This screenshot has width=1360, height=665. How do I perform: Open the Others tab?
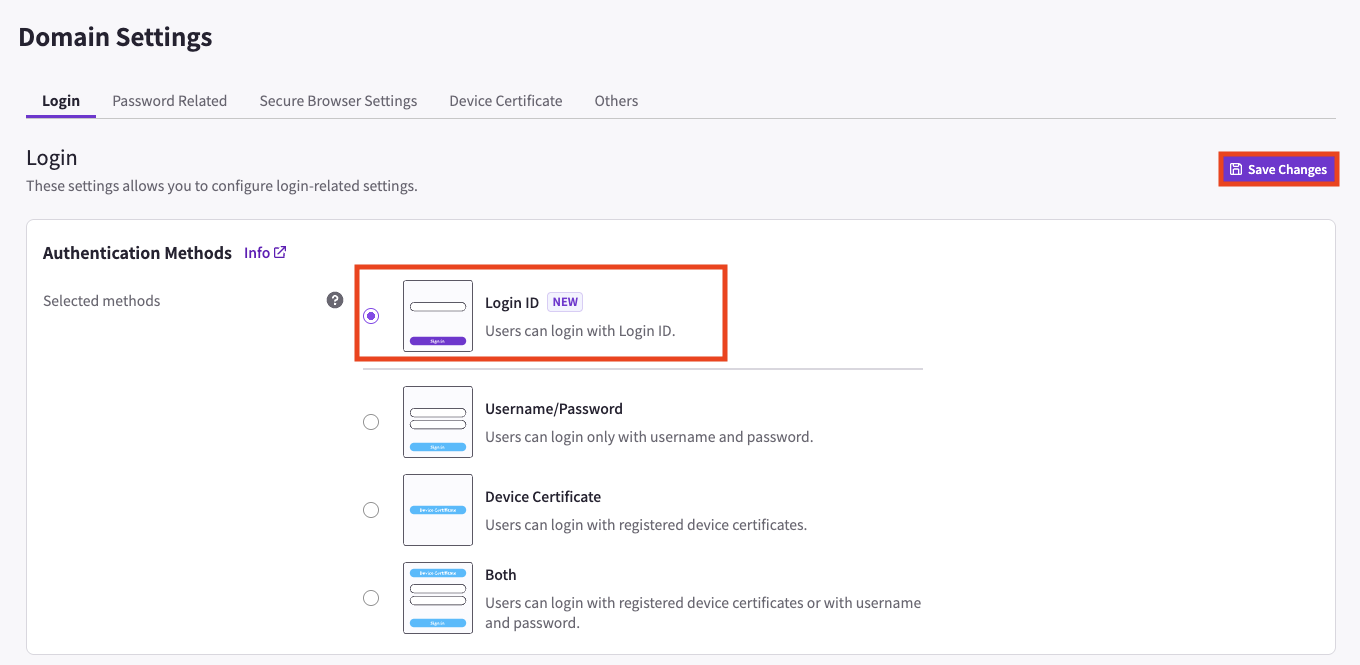(x=616, y=101)
